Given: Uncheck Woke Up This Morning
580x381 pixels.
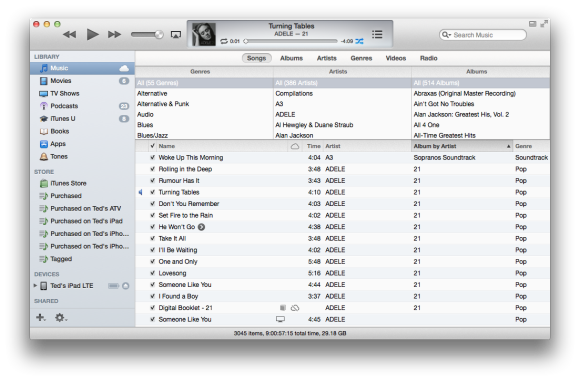Looking at the screenshot, I should (152, 158).
